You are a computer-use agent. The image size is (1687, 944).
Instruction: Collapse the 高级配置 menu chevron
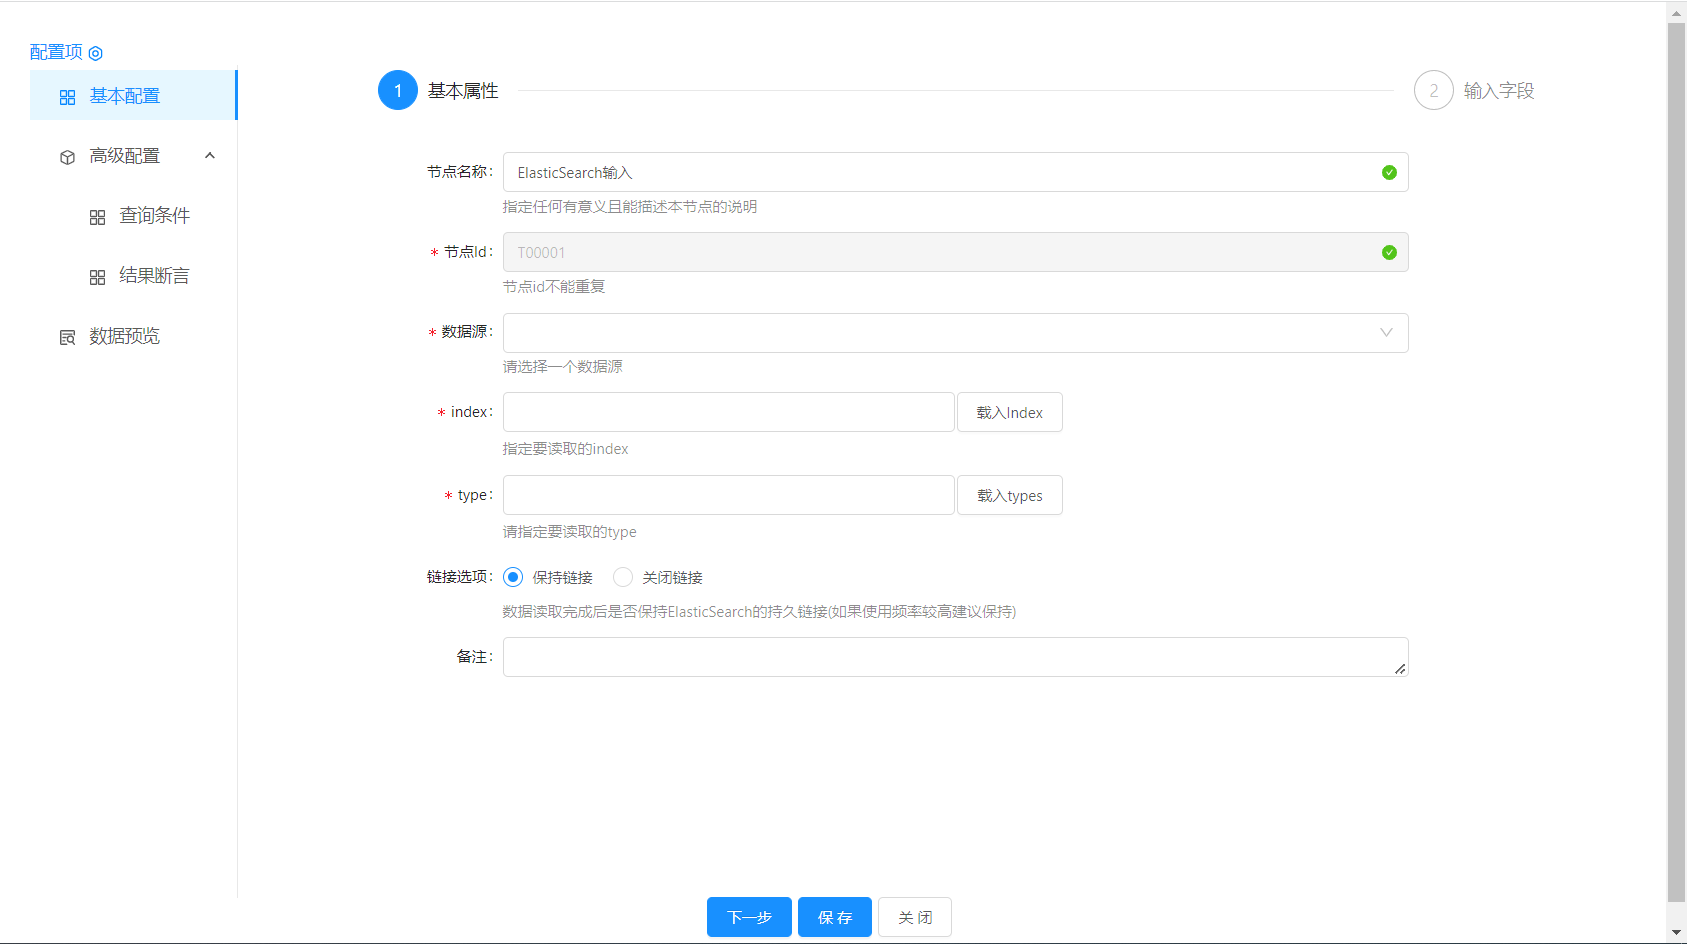coord(210,156)
